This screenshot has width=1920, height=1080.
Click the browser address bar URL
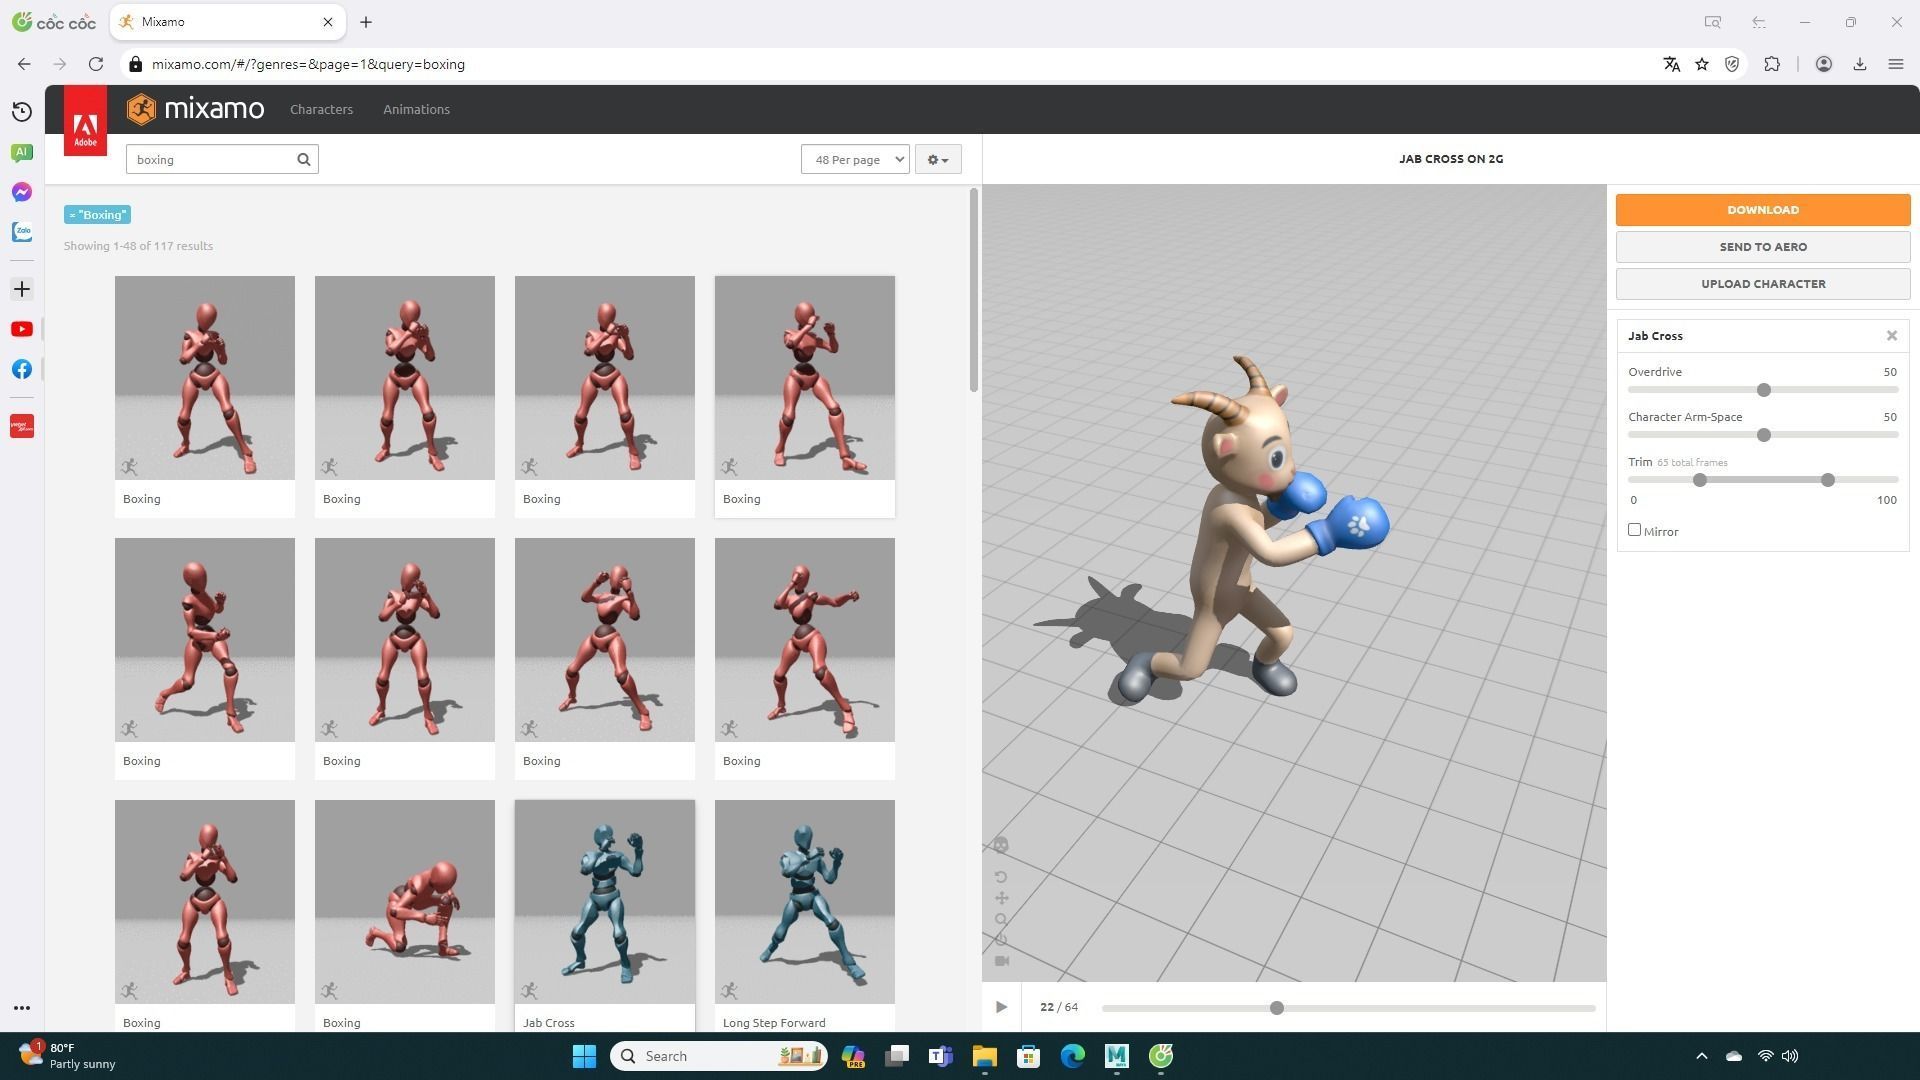[308, 64]
